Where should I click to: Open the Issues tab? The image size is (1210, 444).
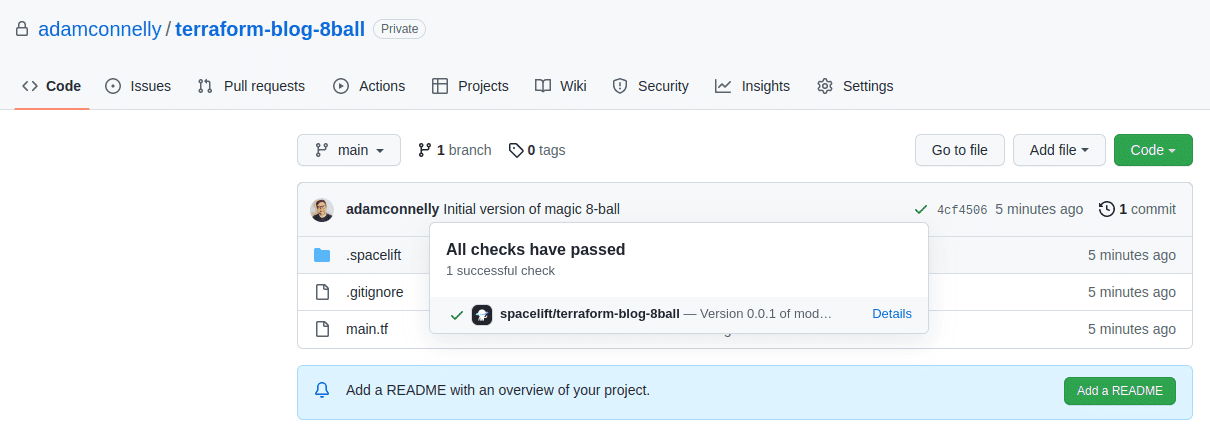point(138,86)
